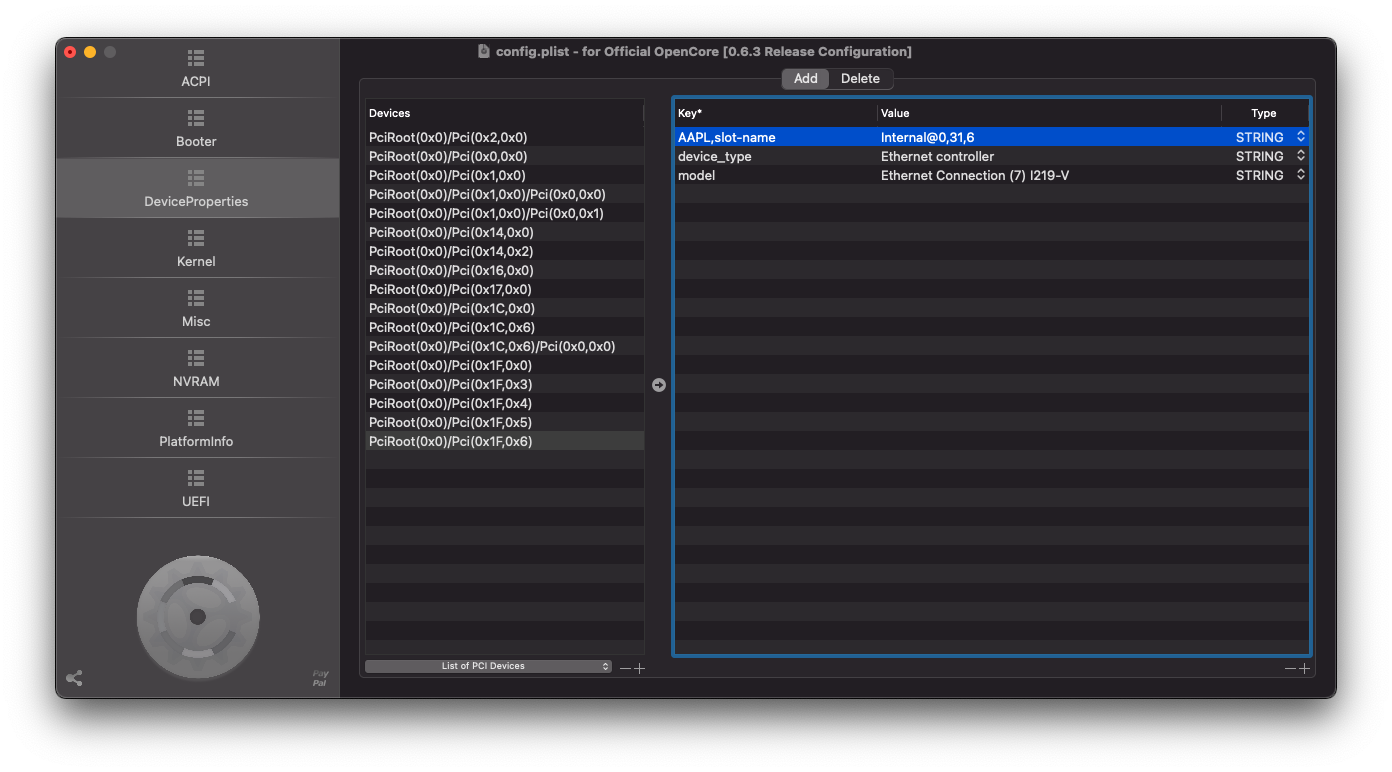Screen dimensions: 1392x772
Task: Click the plus button under the Devices list
Action: click(640, 668)
